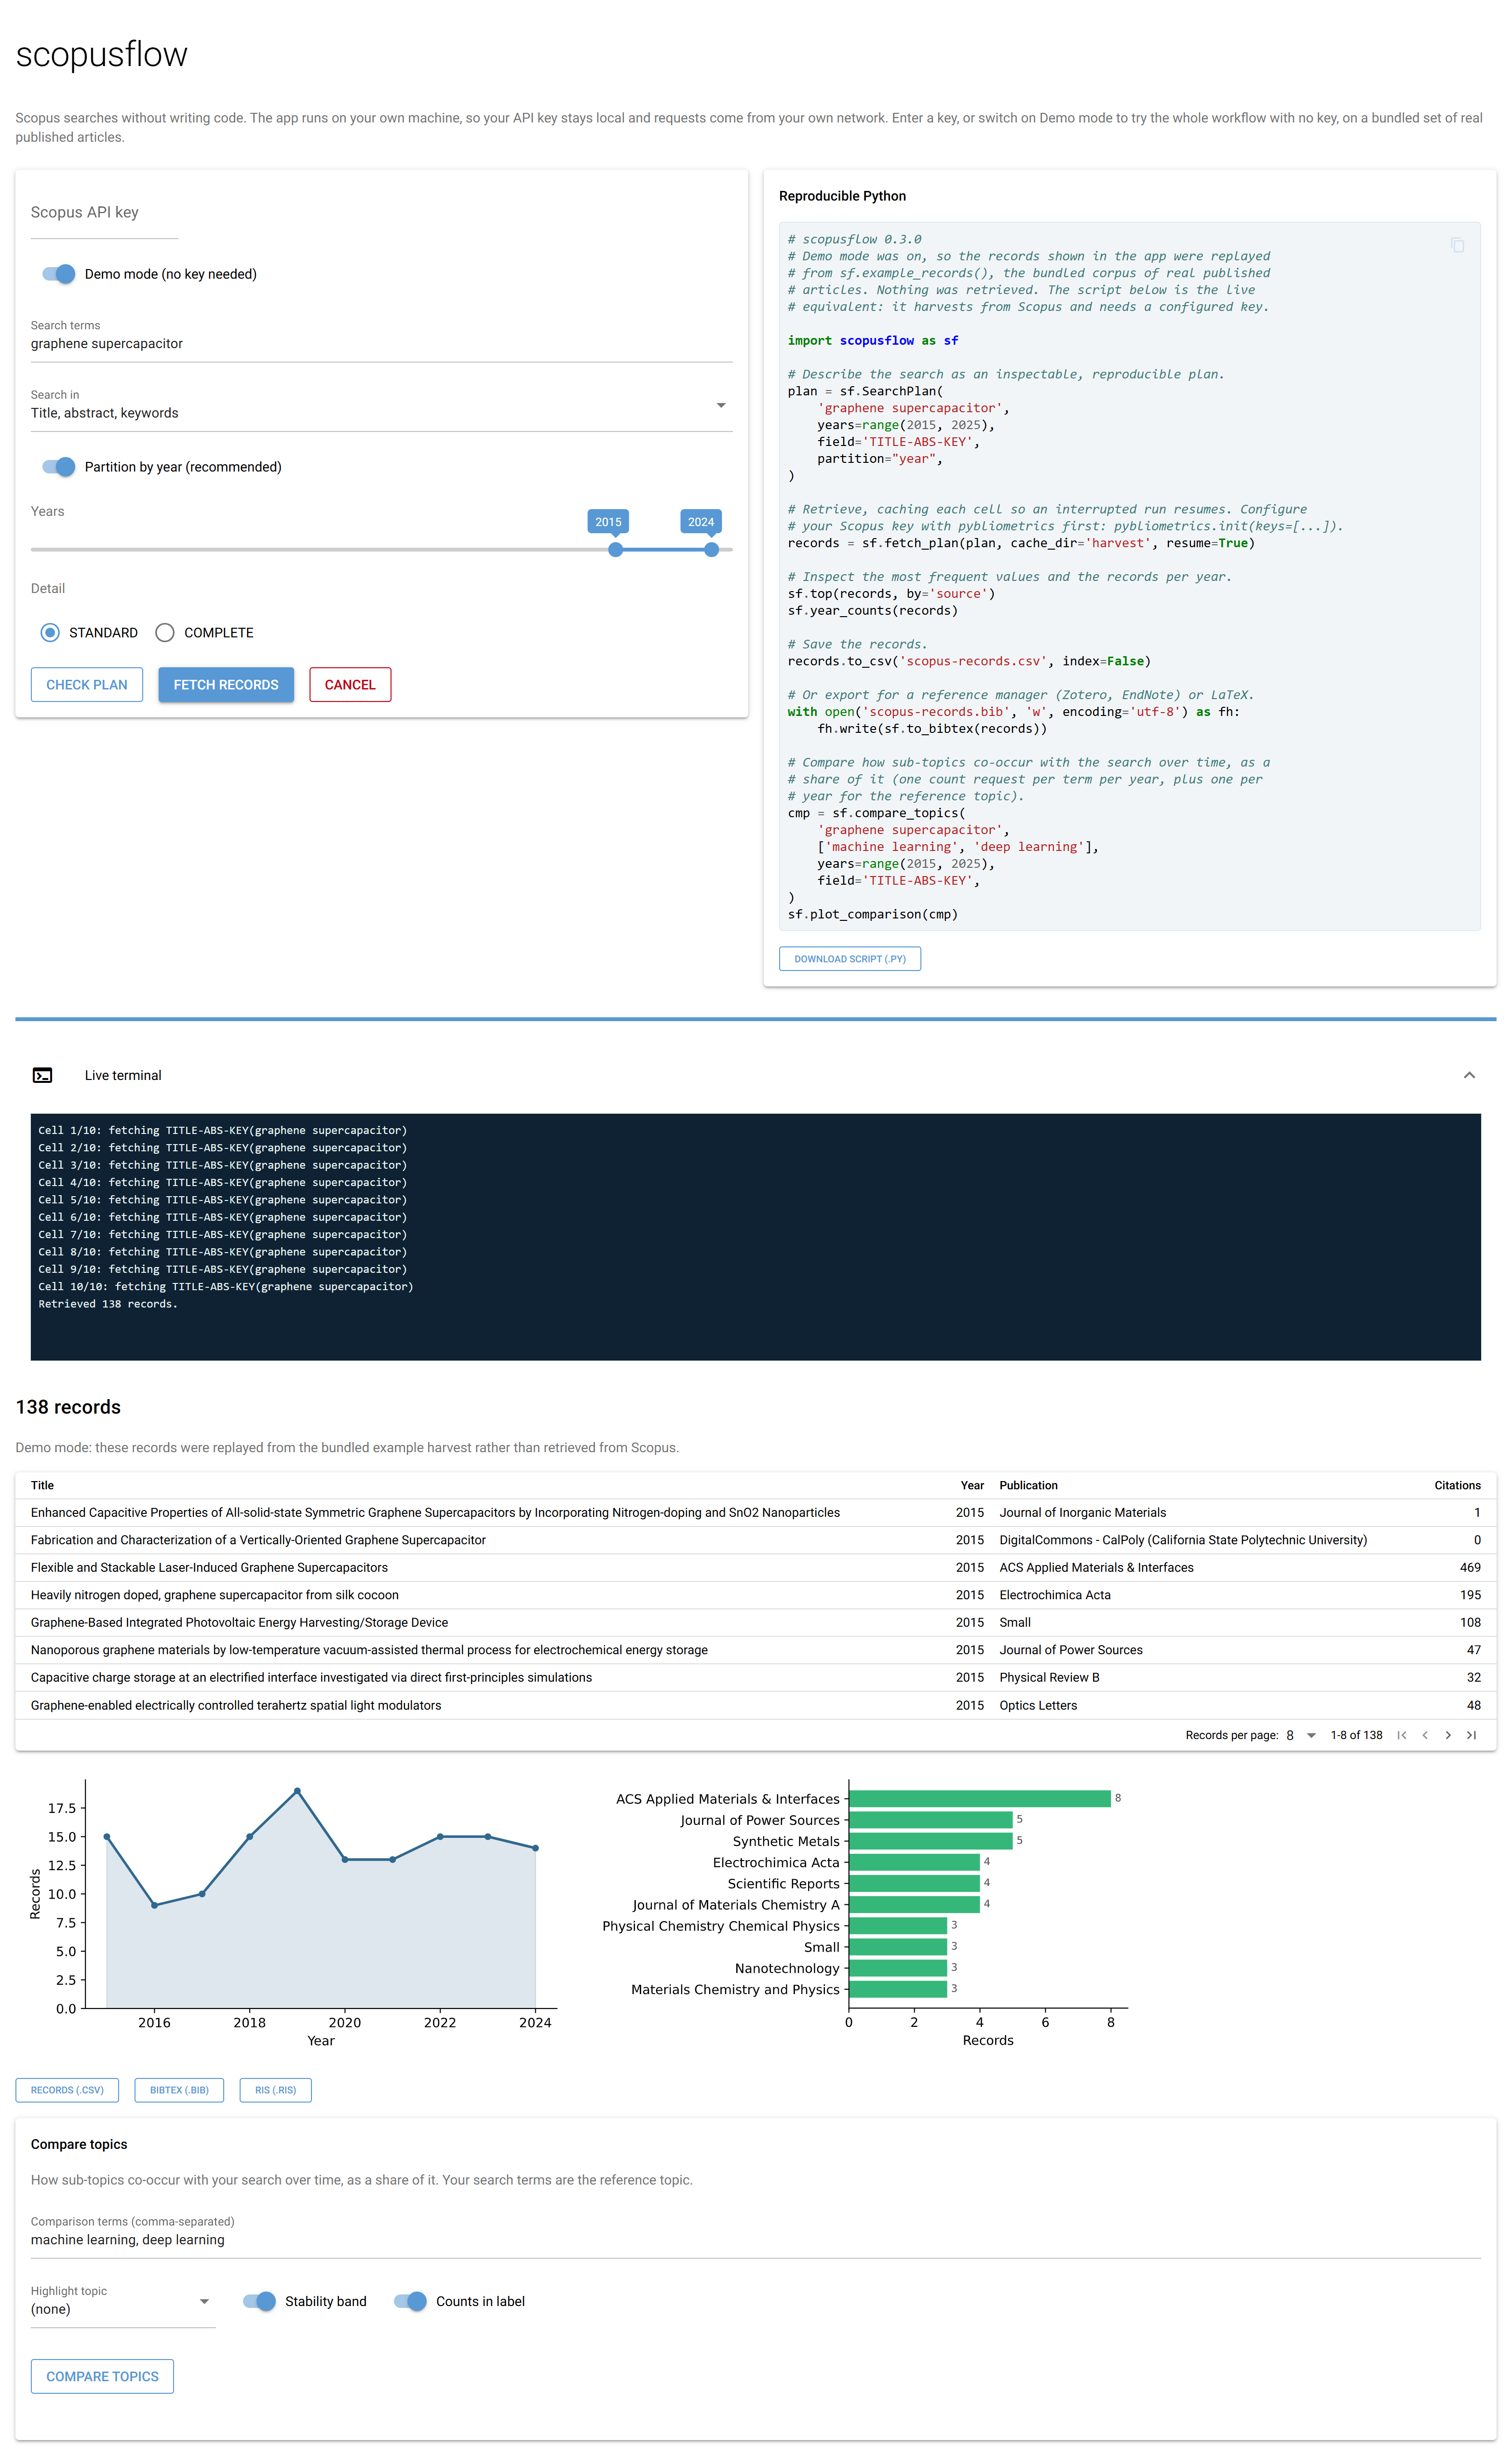Click the 2024 year slider handle
1512x2455 pixels.
coord(711,549)
